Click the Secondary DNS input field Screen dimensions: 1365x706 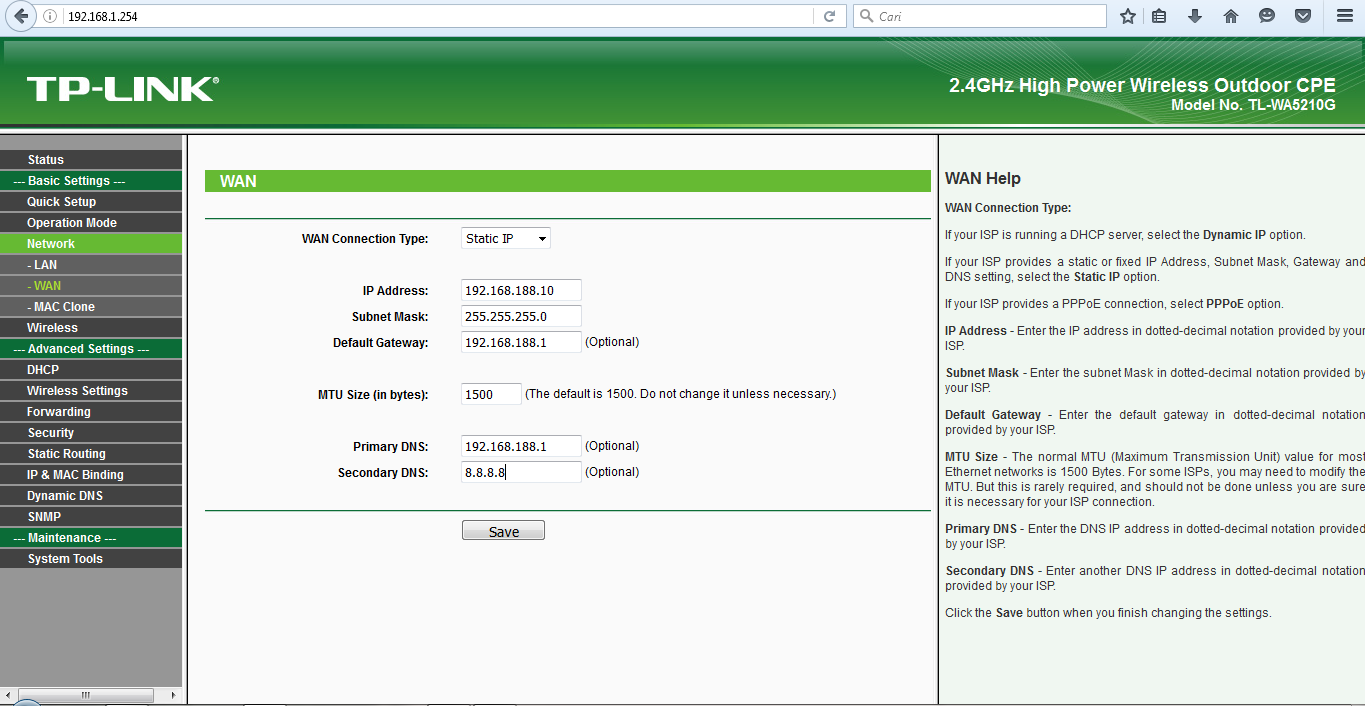[x=519, y=471]
